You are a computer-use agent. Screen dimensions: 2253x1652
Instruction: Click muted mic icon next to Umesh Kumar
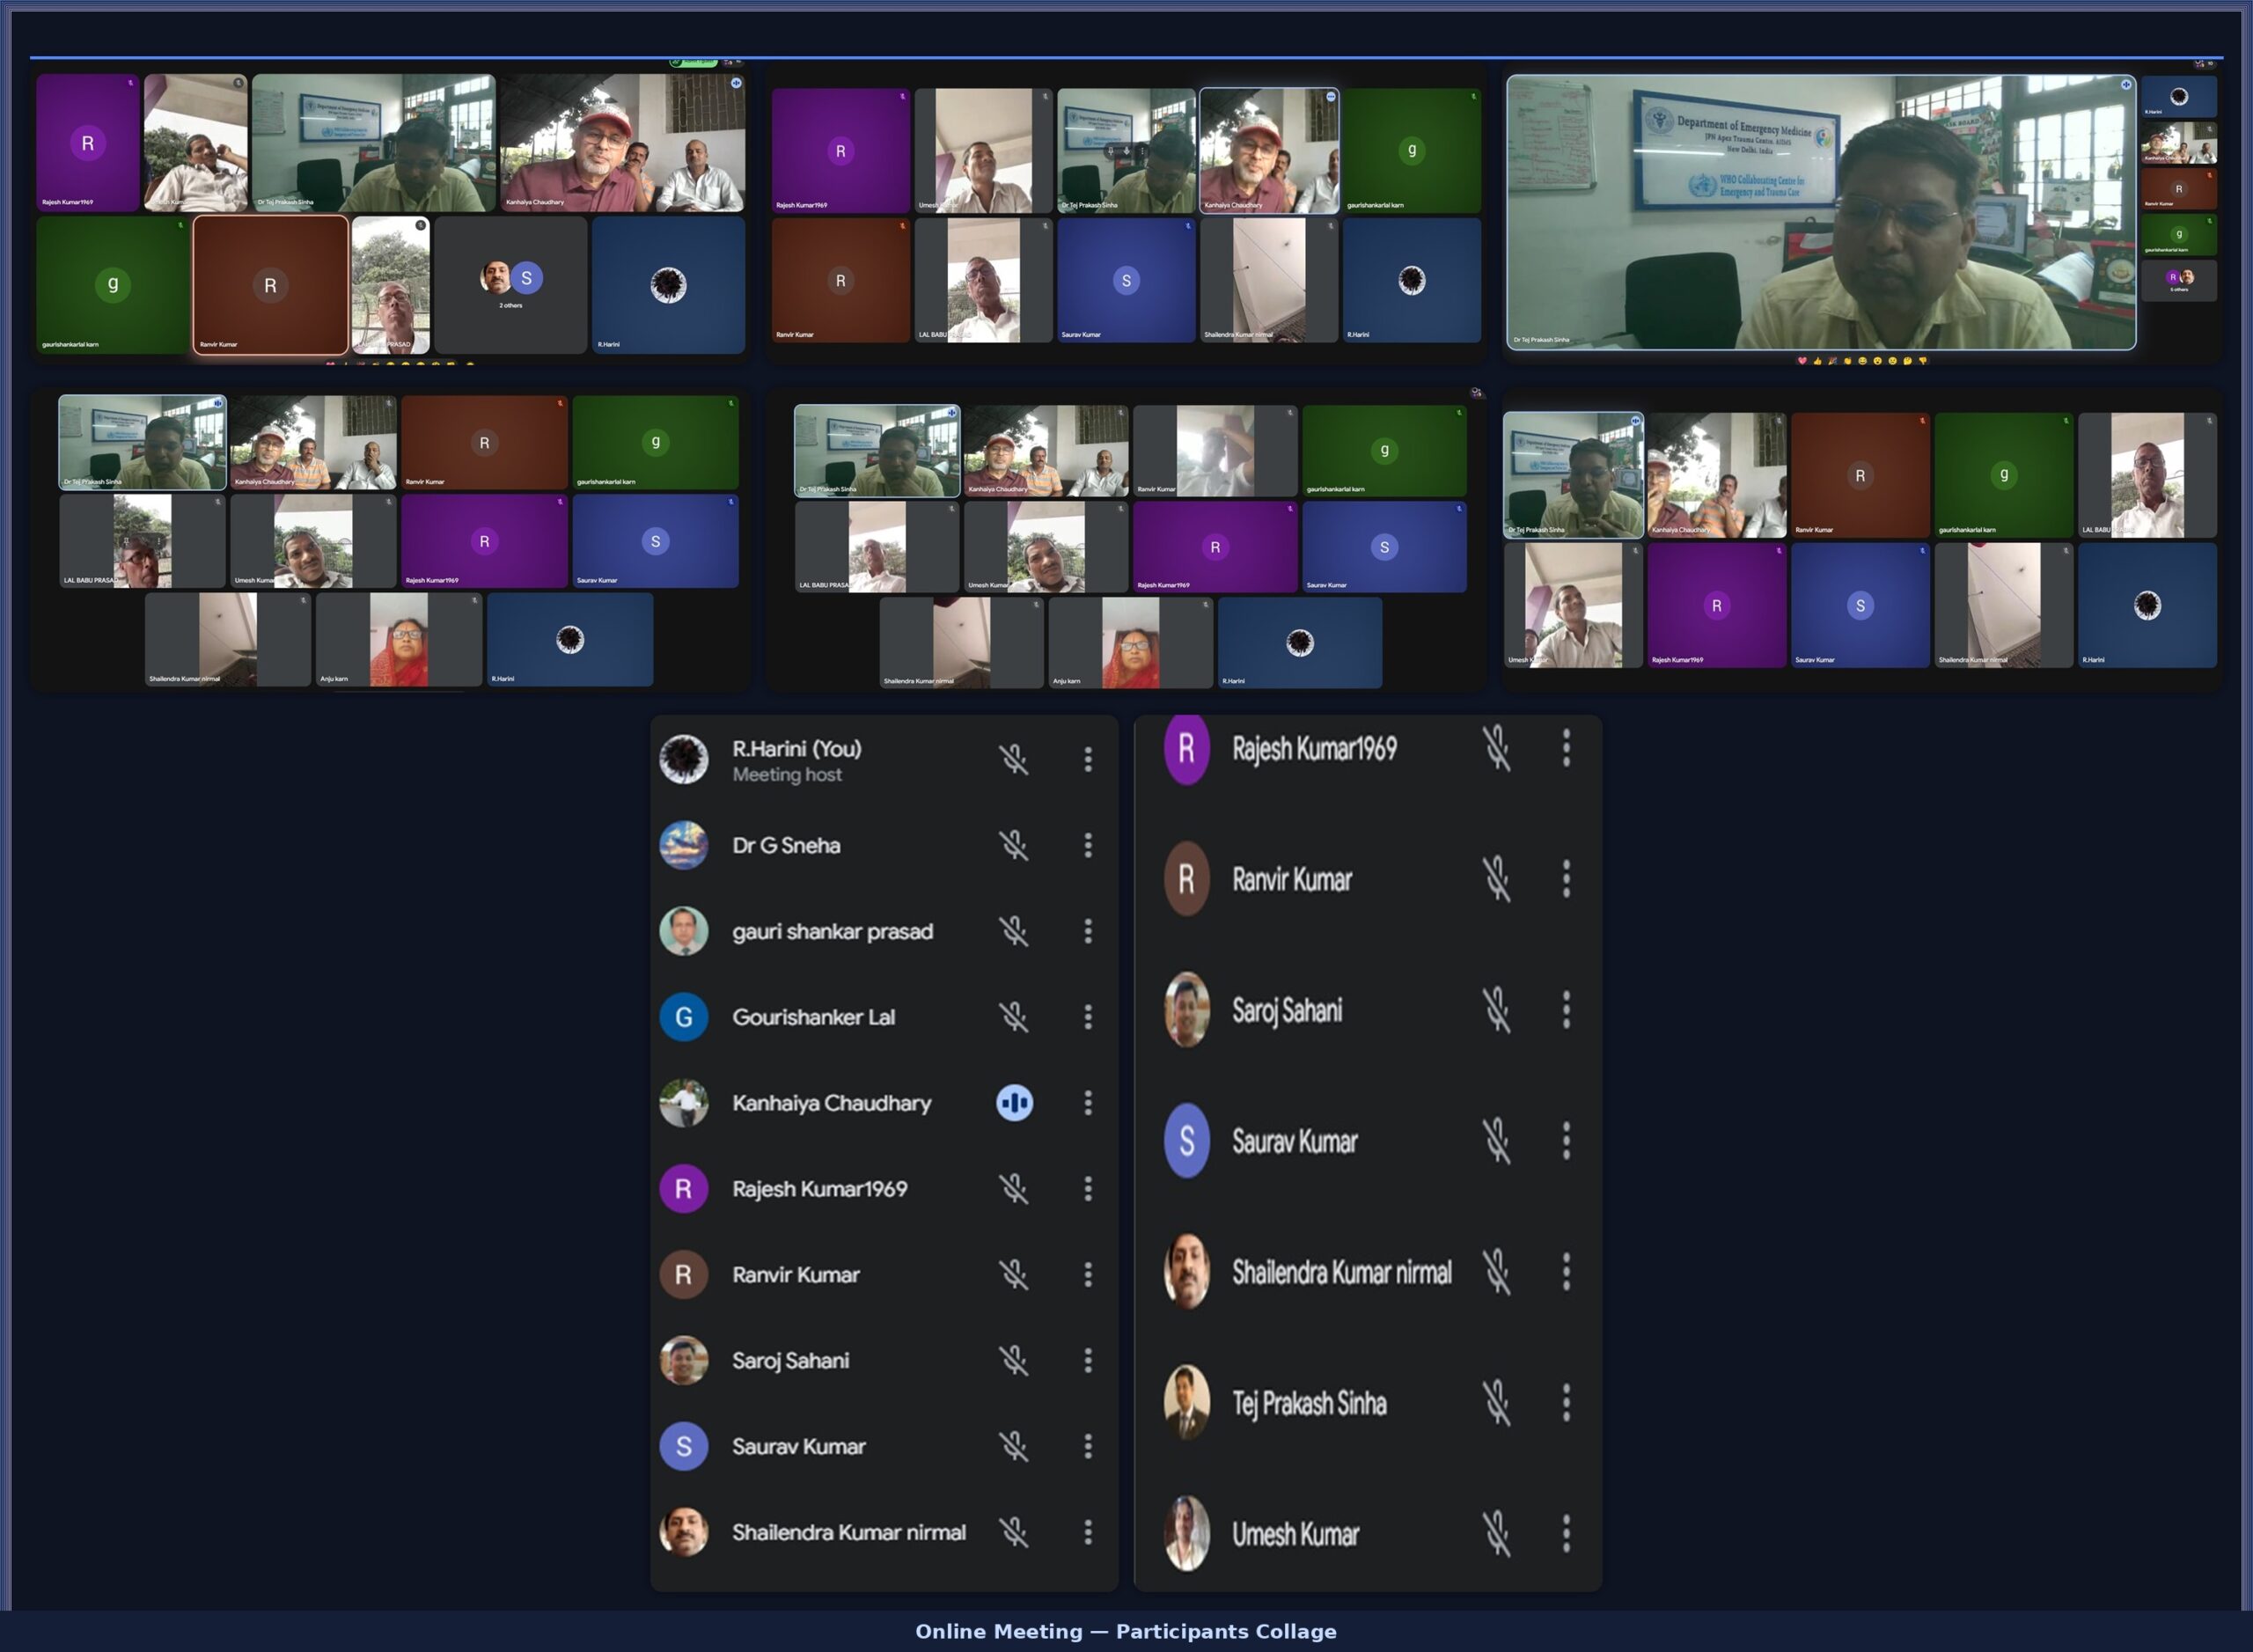[1496, 1533]
